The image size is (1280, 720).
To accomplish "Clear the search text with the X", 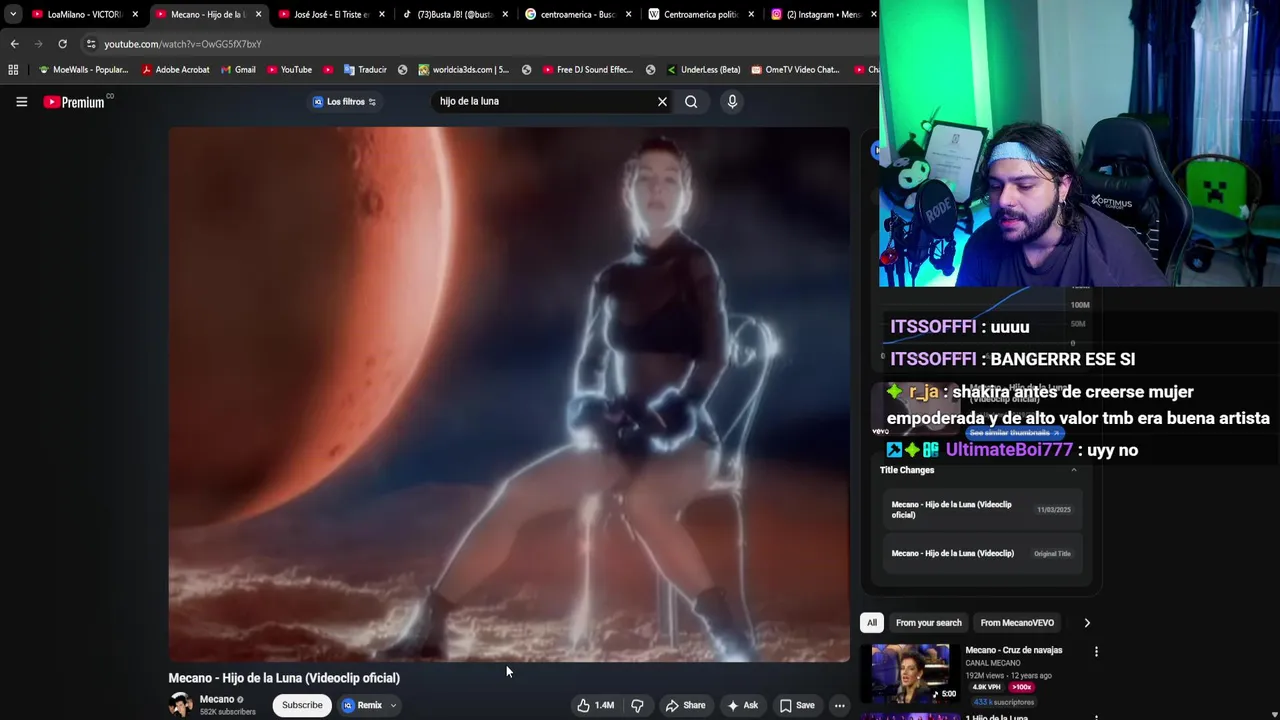I will [662, 101].
